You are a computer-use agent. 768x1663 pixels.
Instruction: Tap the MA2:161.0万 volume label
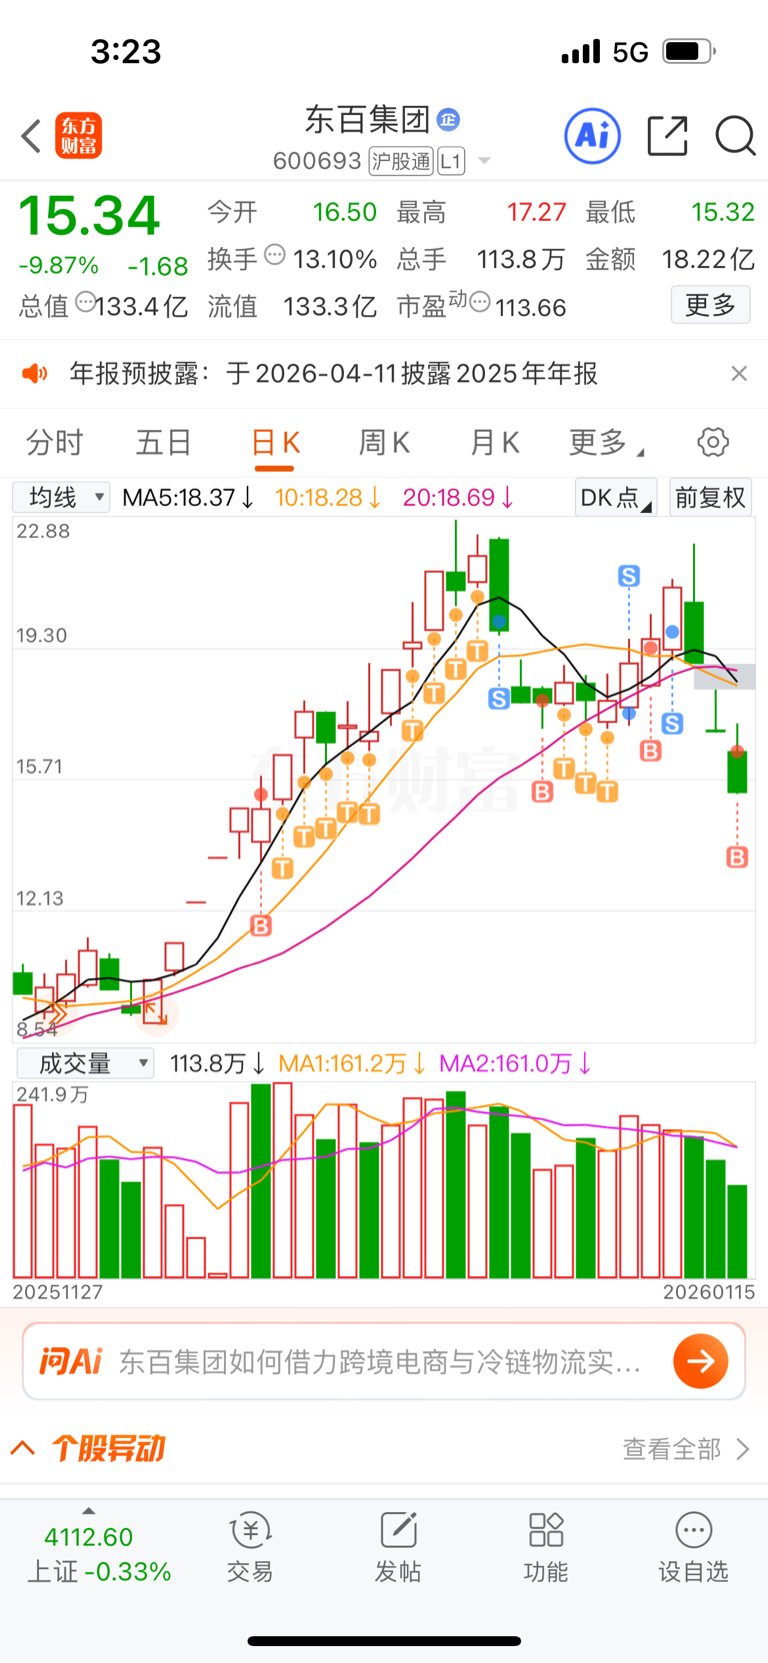click(515, 1064)
